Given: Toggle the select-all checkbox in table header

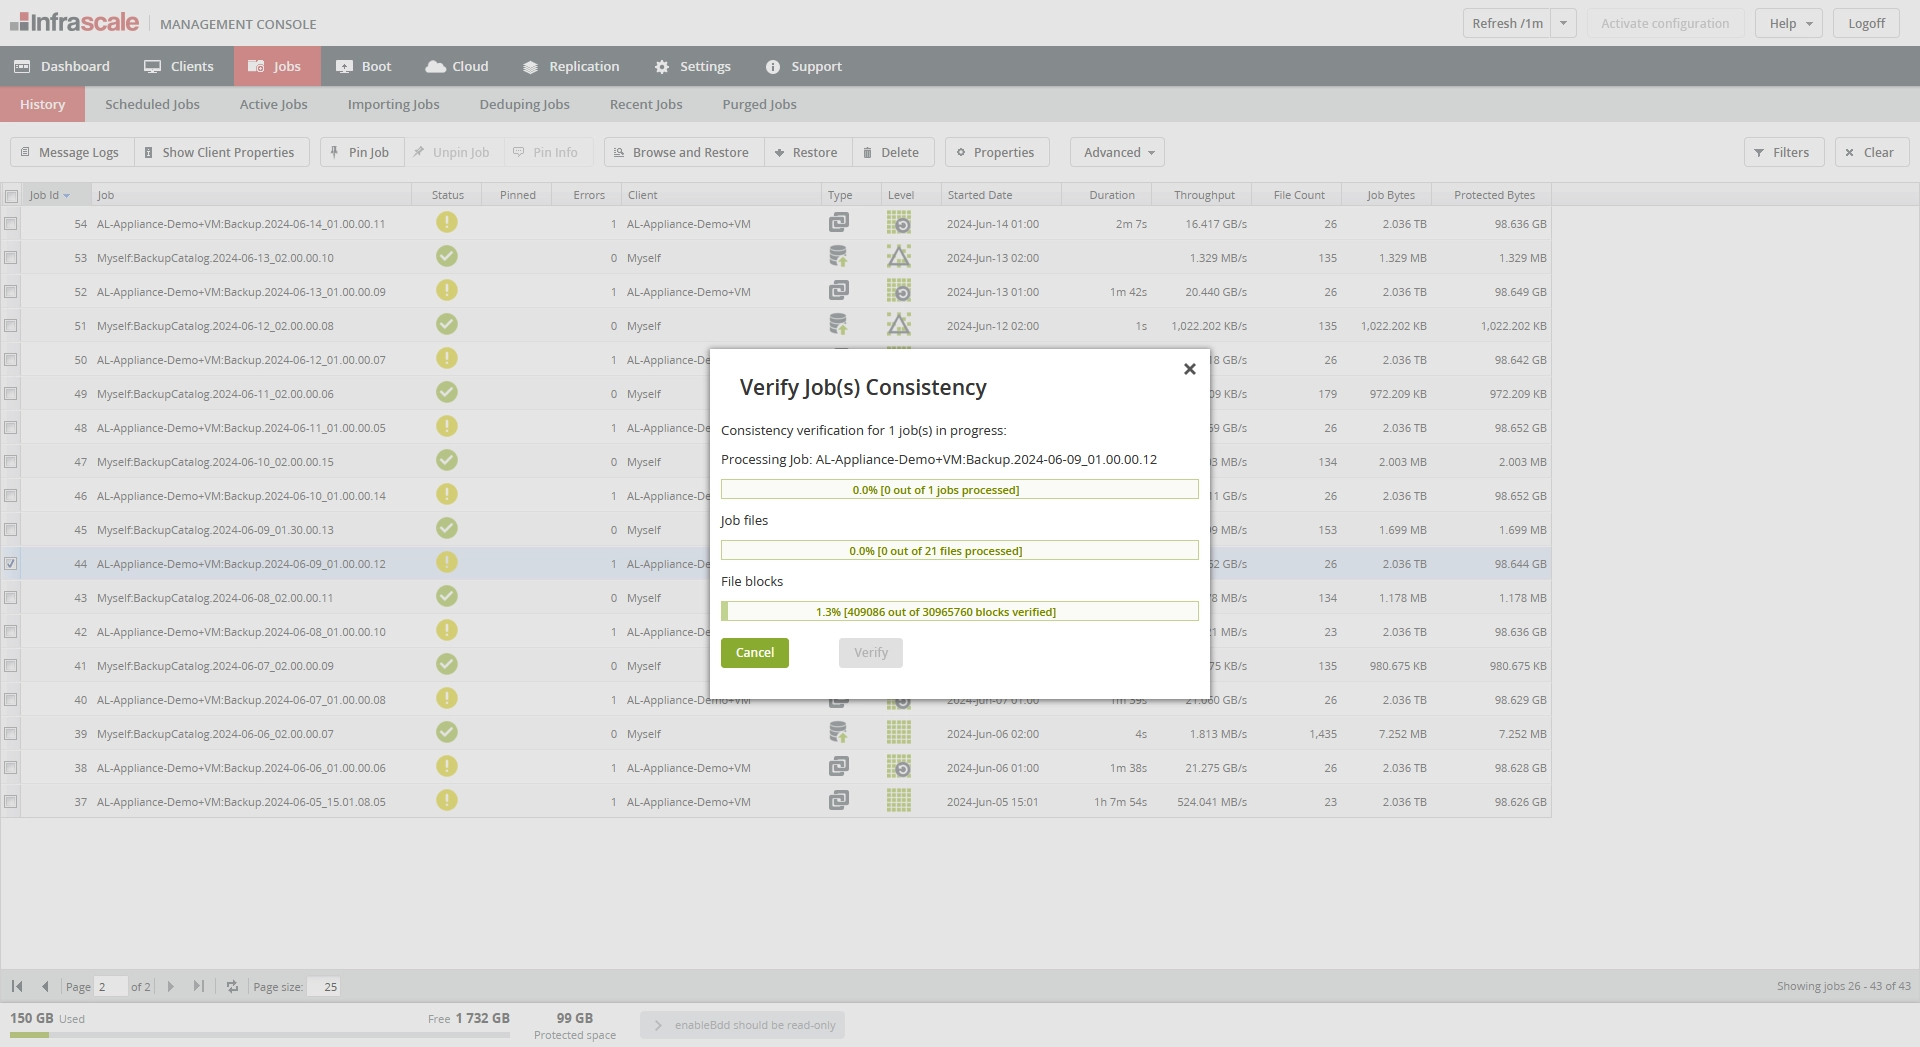Looking at the screenshot, I should tap(11, 195).
